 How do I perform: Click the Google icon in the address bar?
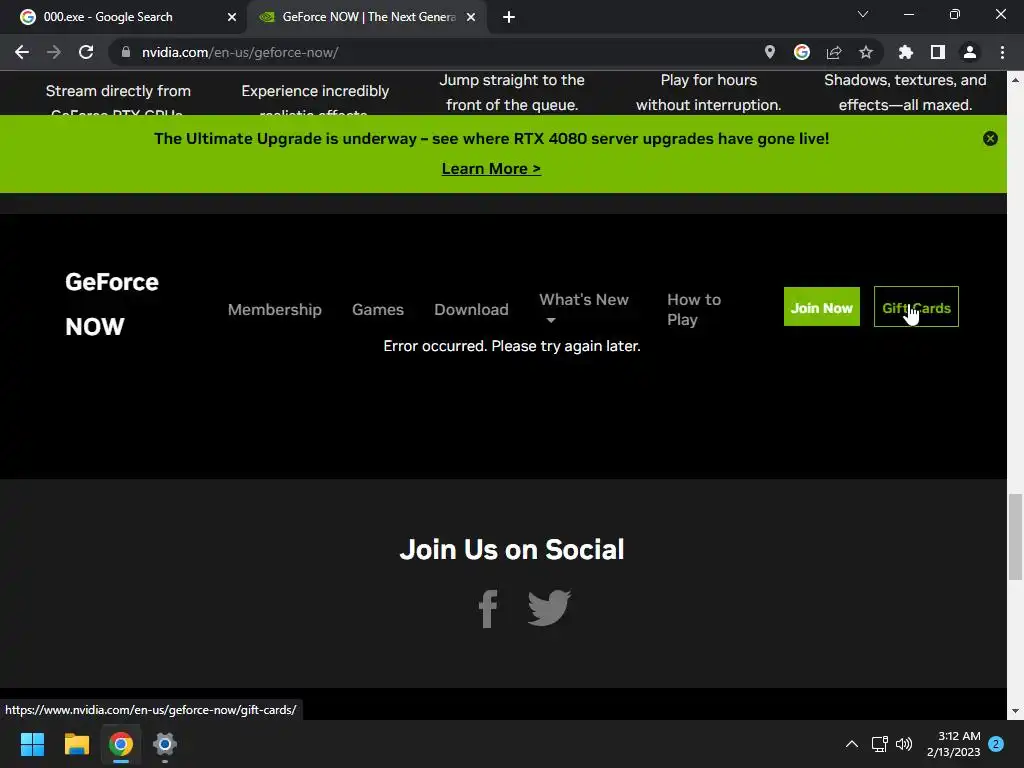[802, 52]
